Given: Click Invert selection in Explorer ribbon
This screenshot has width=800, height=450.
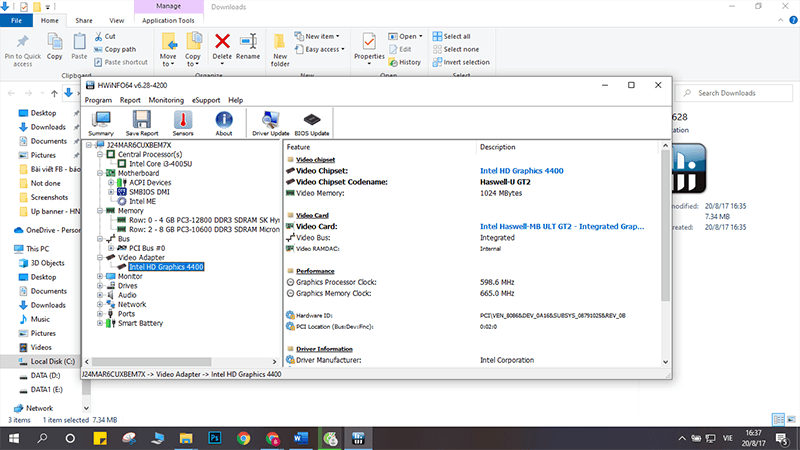Looking at the screenshot, I should pos(461,62).
